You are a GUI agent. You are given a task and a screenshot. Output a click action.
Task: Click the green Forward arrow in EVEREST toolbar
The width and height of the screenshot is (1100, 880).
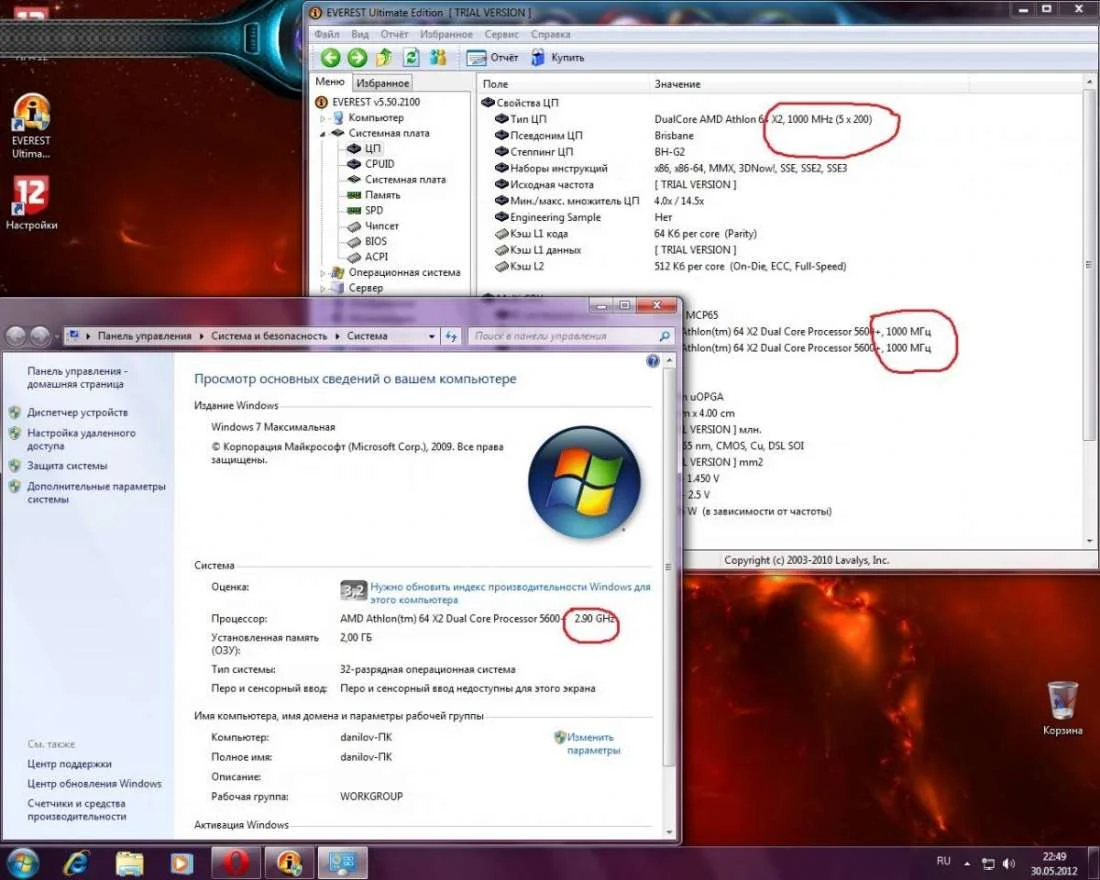pyautogui.click(x=356, y=58)
